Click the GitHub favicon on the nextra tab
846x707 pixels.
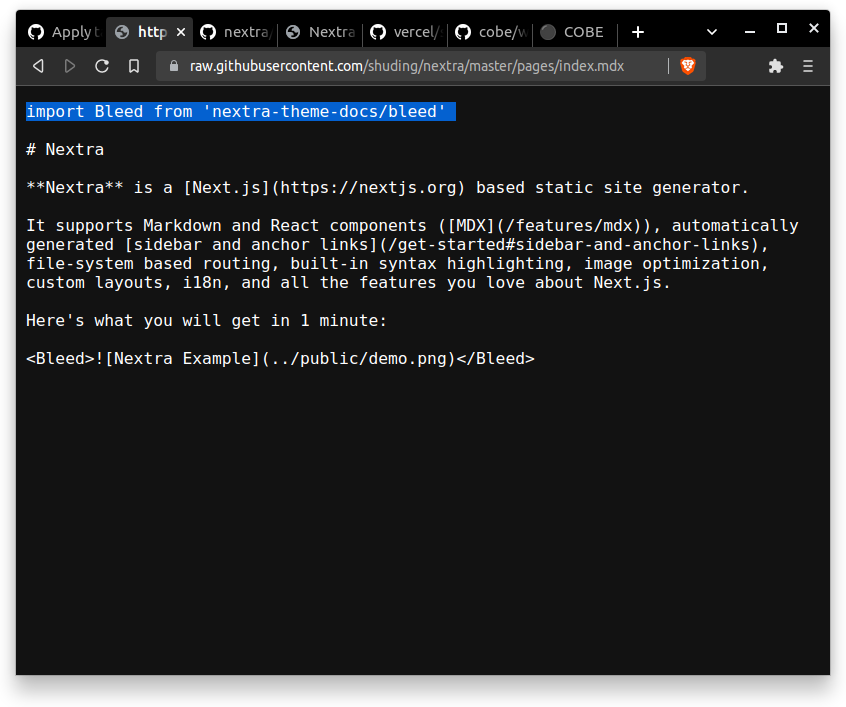pos(207,31)
